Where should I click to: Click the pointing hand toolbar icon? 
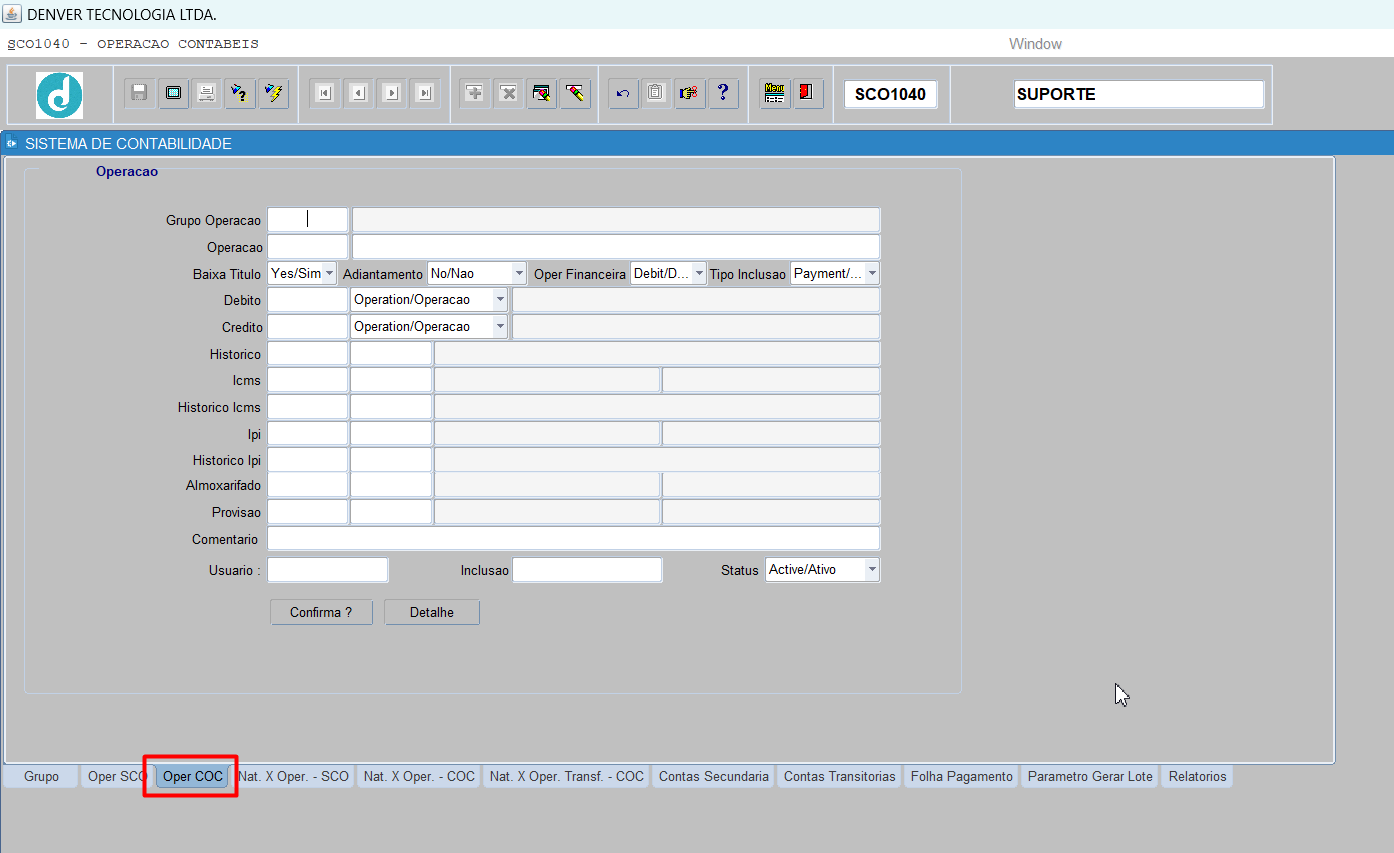[x=690, y=93]
